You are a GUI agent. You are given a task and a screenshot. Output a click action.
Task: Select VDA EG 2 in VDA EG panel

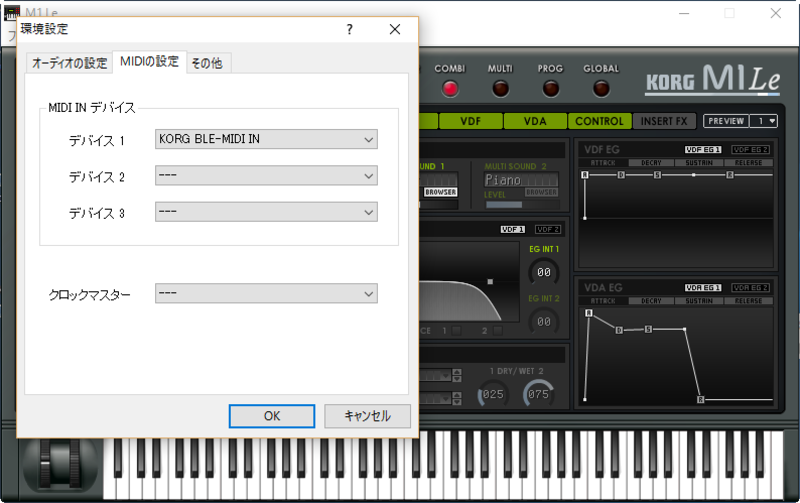point(751,288)
